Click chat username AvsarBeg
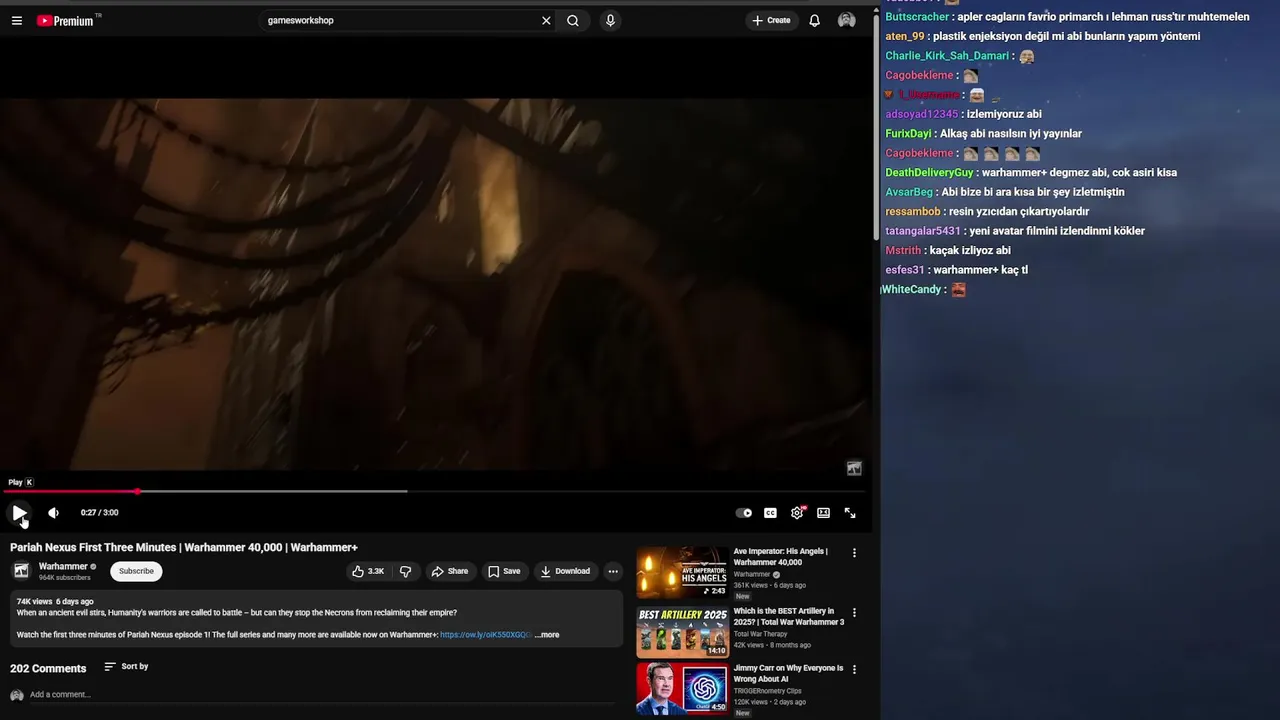 pos(909,192)
